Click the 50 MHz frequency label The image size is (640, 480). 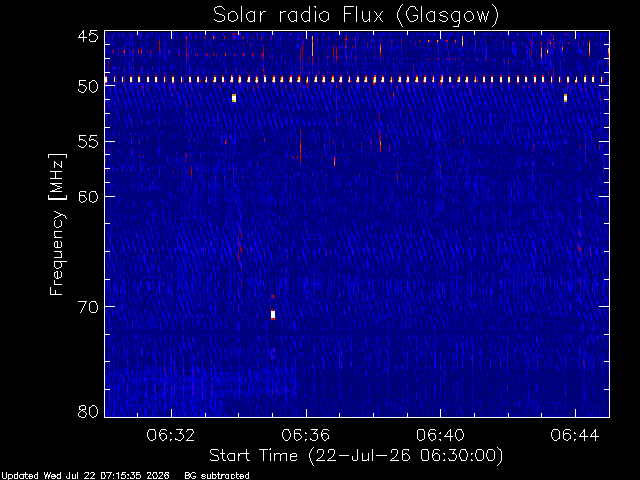88,86
